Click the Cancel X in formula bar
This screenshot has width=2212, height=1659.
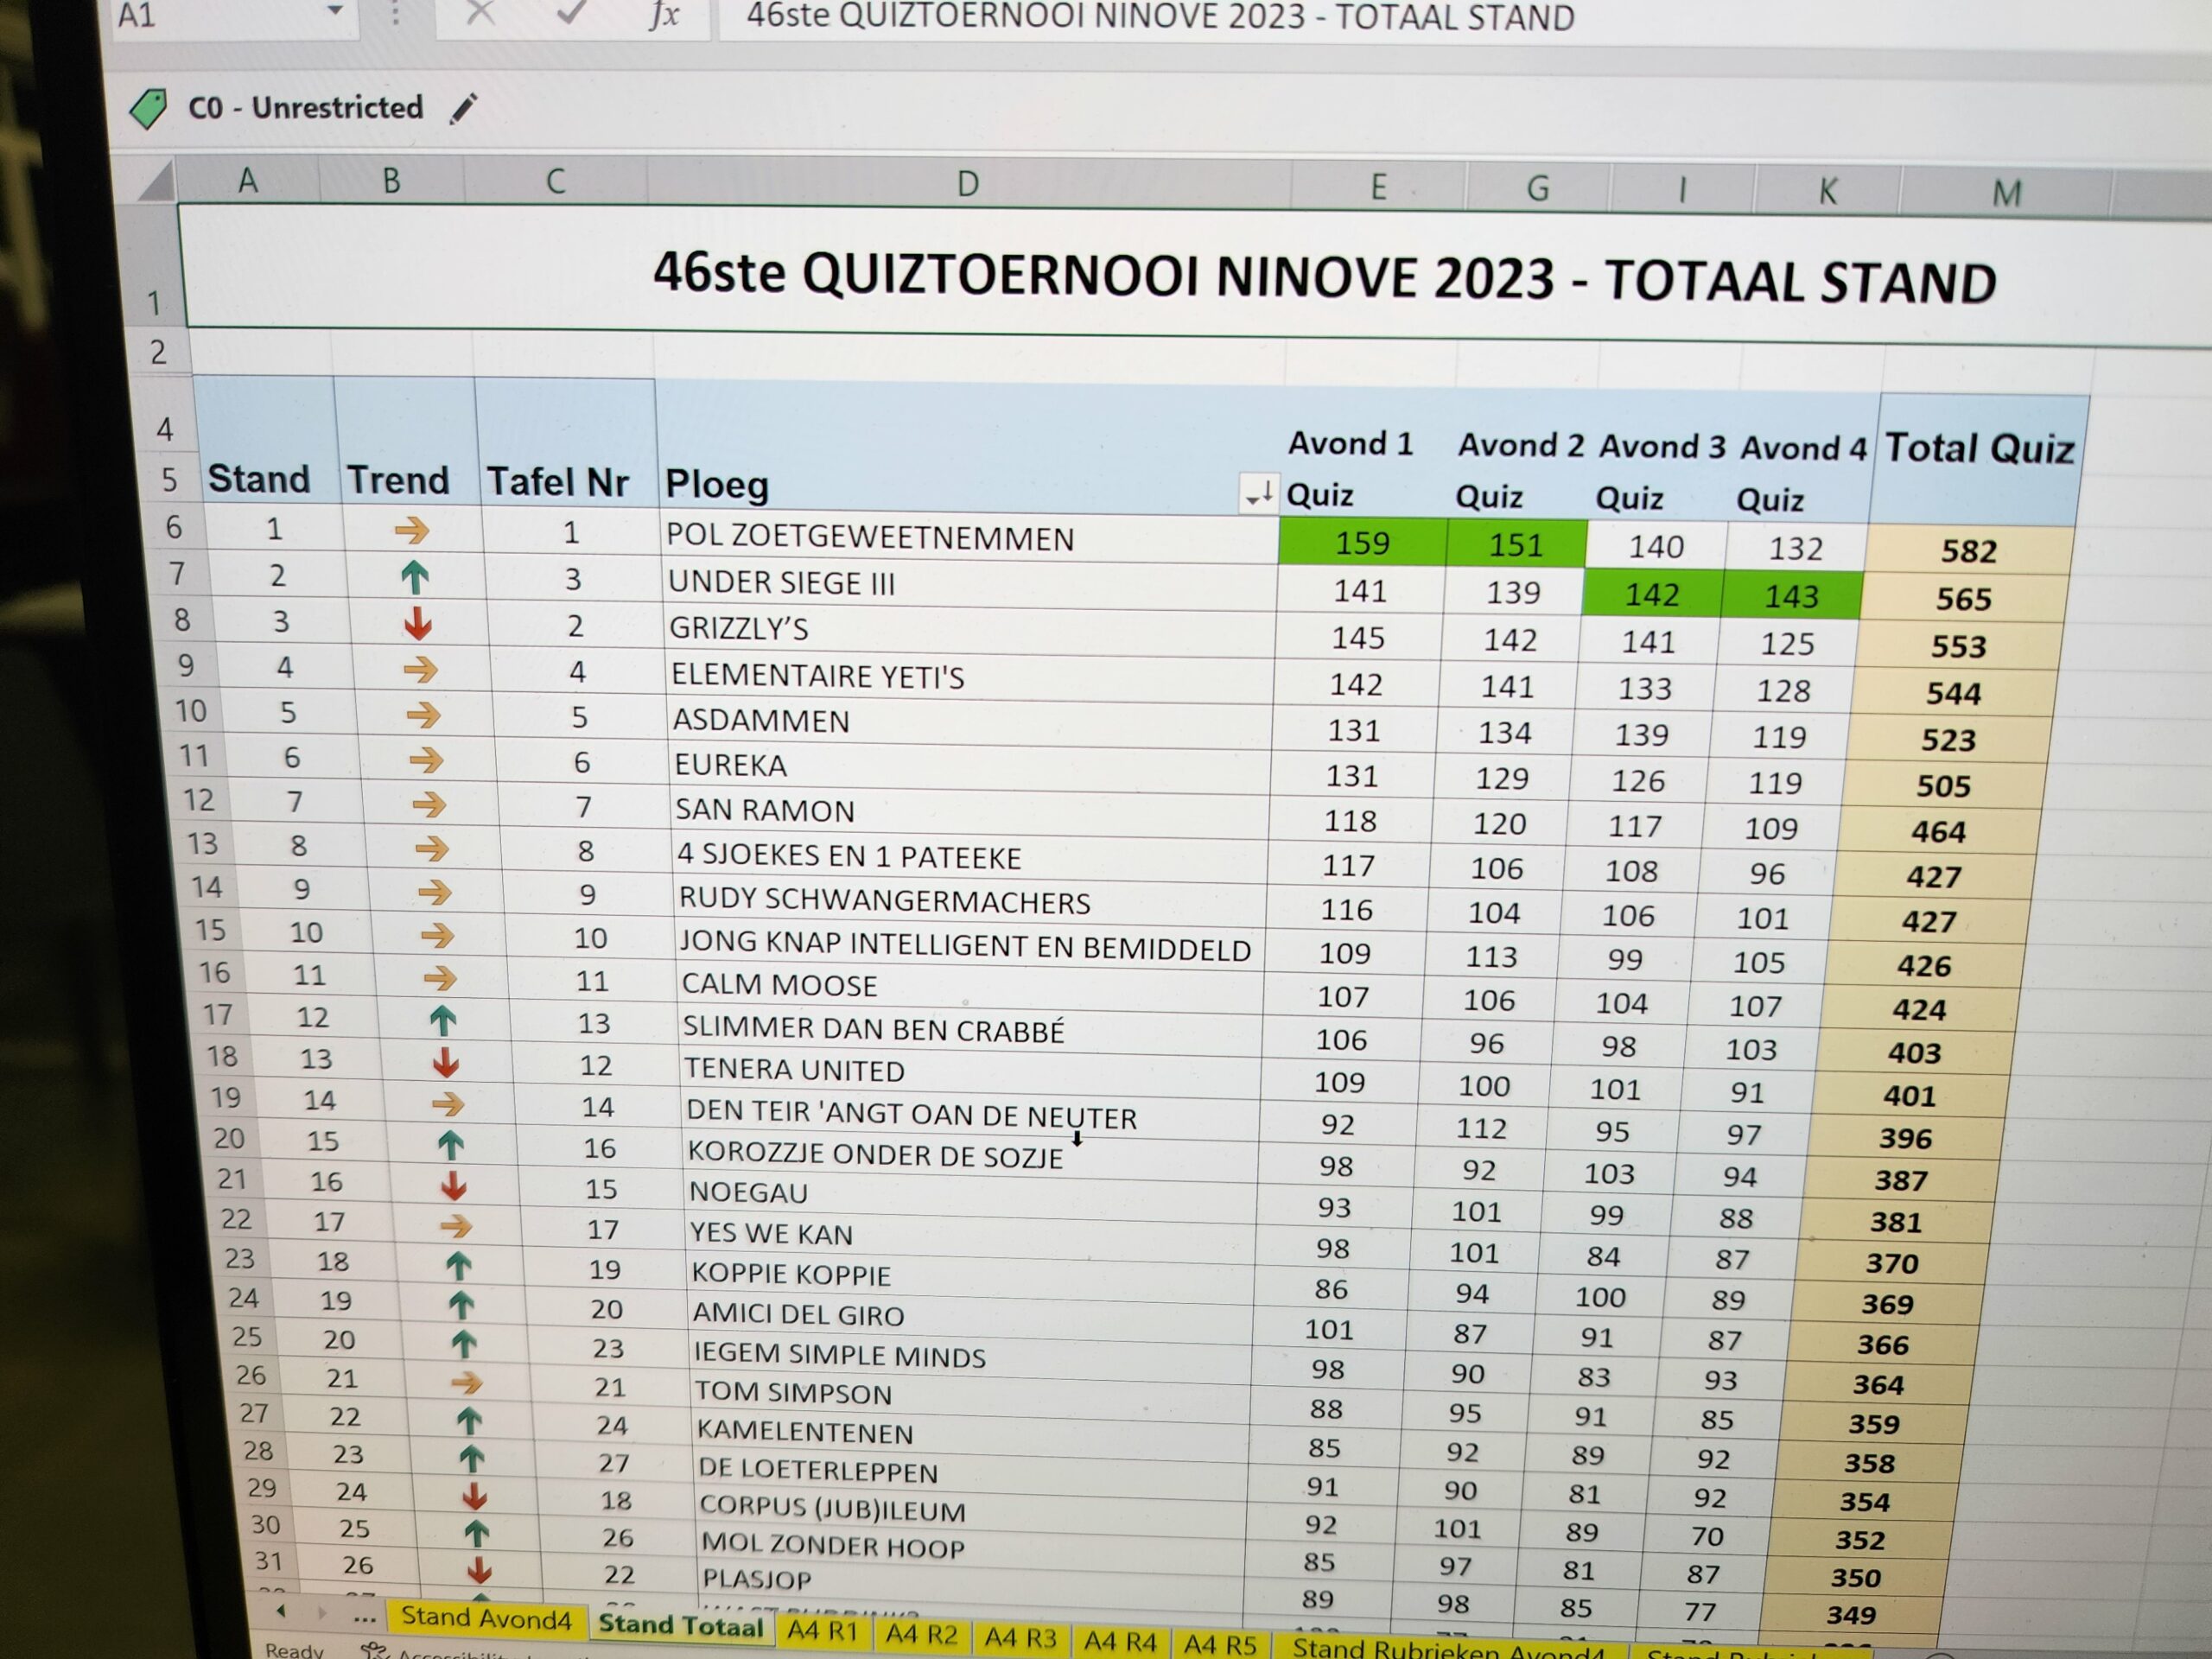481,13
